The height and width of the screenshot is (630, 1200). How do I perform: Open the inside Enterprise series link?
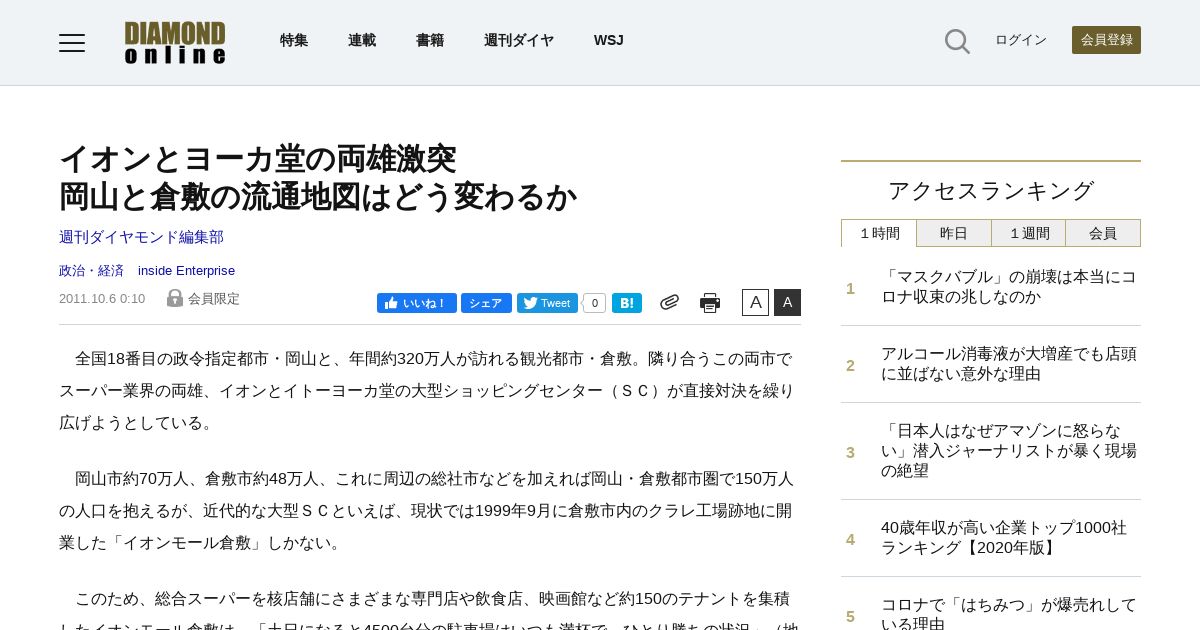(186, 270)
